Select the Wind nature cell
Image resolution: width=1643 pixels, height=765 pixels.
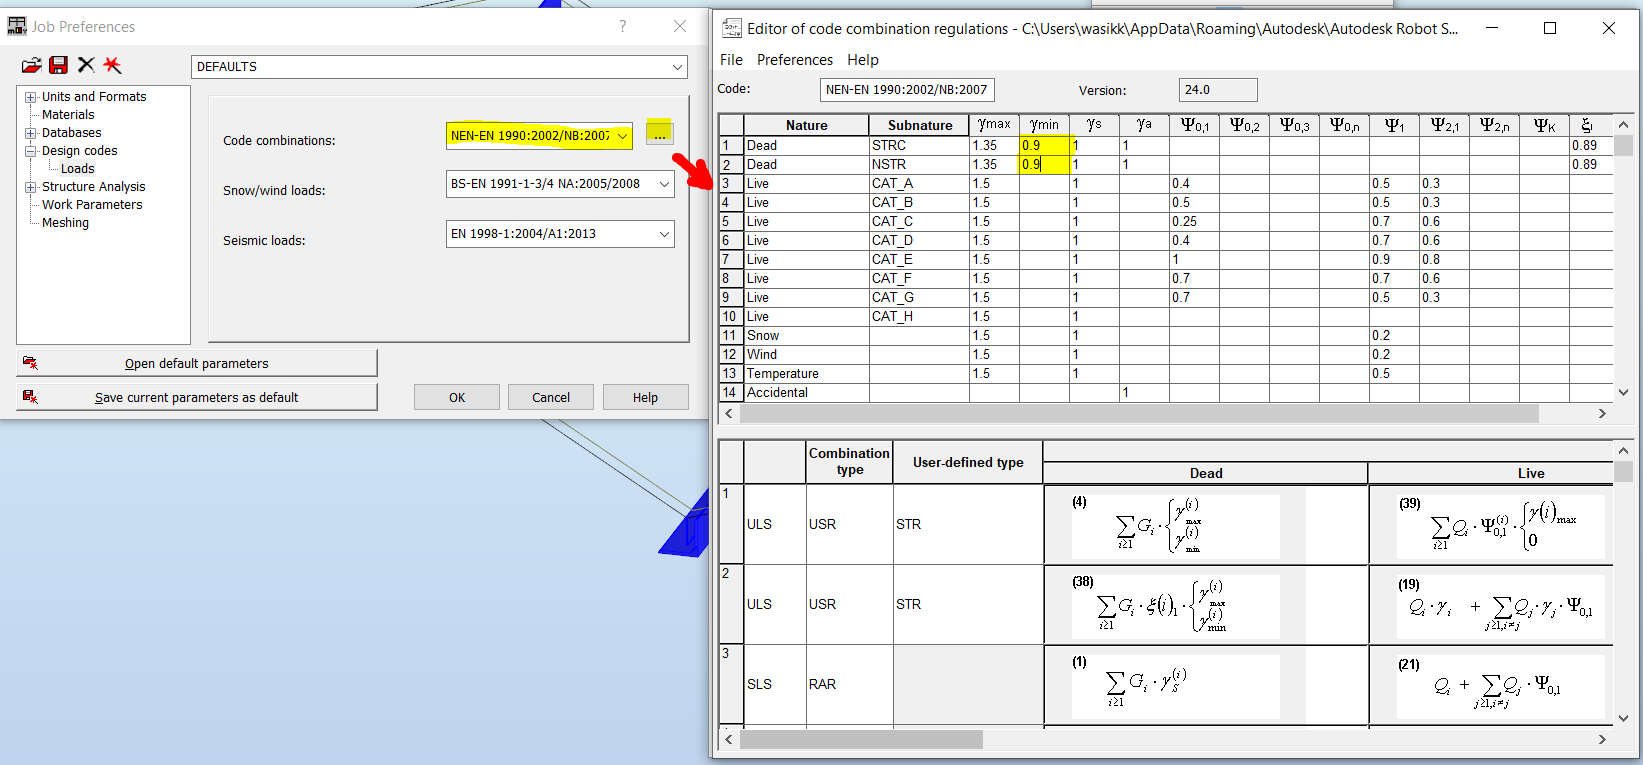tap(807, 355)
